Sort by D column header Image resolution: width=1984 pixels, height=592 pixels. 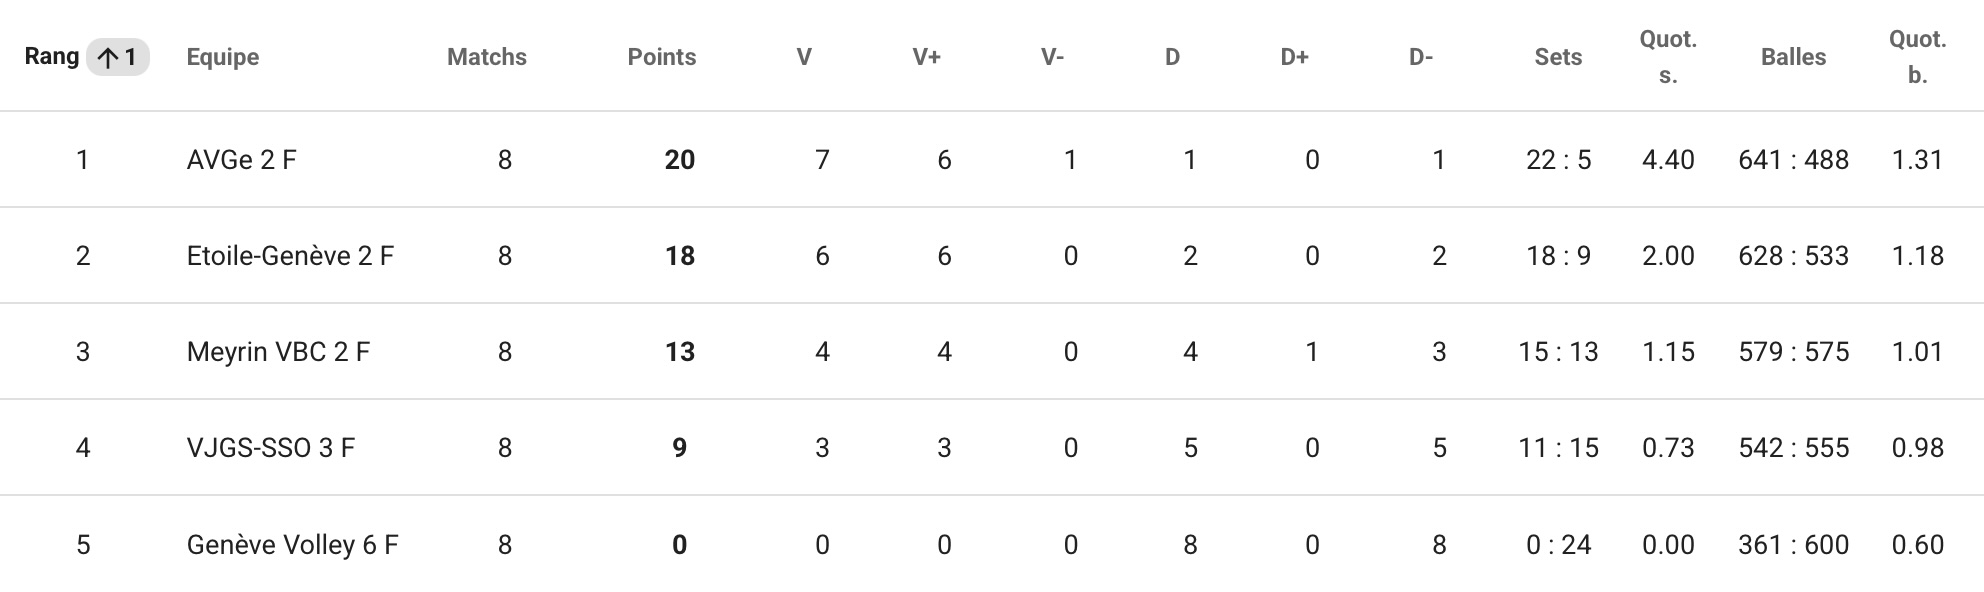[1173, 57]
